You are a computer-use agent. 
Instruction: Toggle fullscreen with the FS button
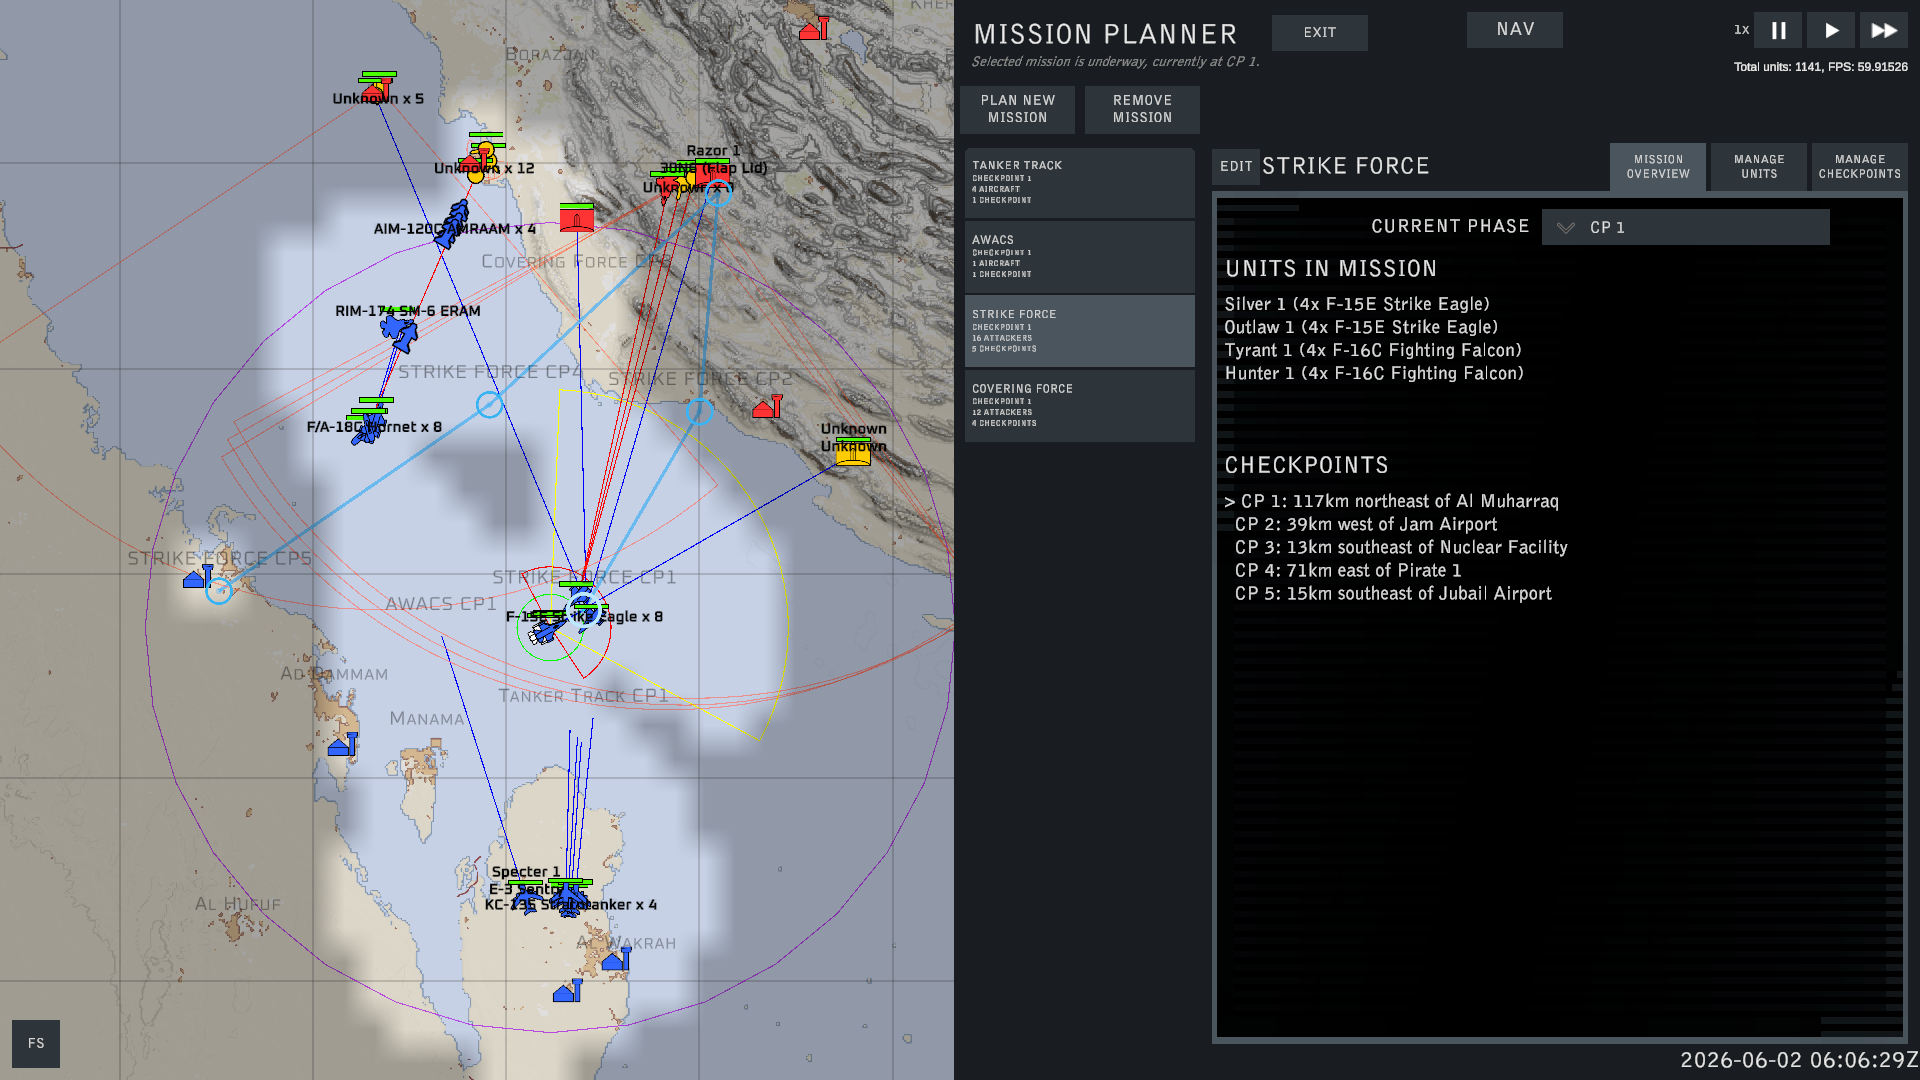point(36,1043)
